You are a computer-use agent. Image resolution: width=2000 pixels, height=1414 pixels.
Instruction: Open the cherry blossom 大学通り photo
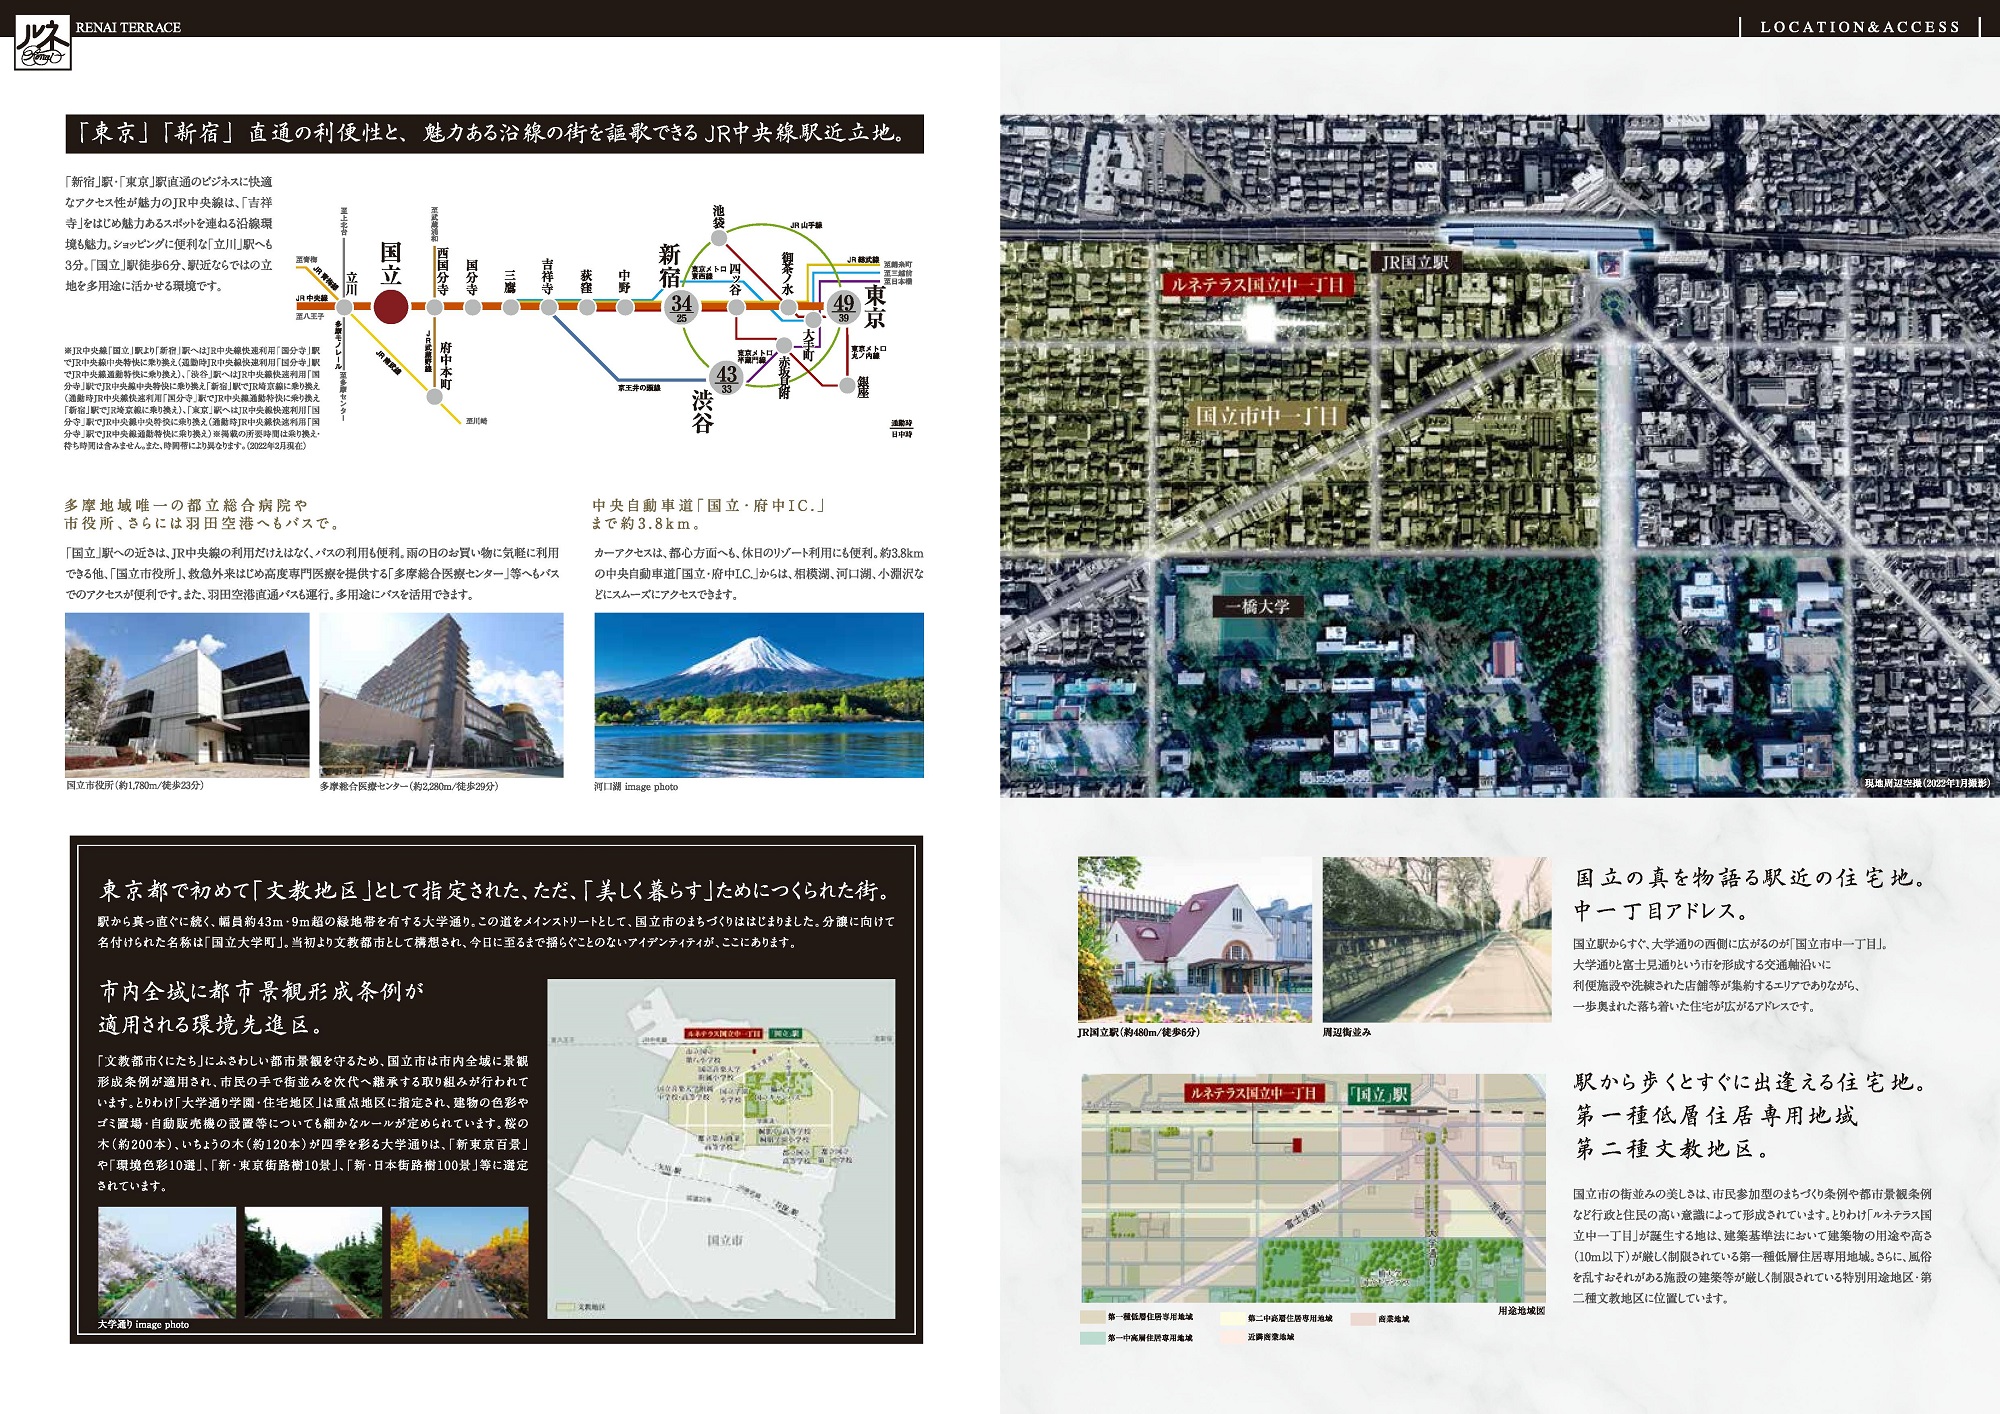point(167,1262)
